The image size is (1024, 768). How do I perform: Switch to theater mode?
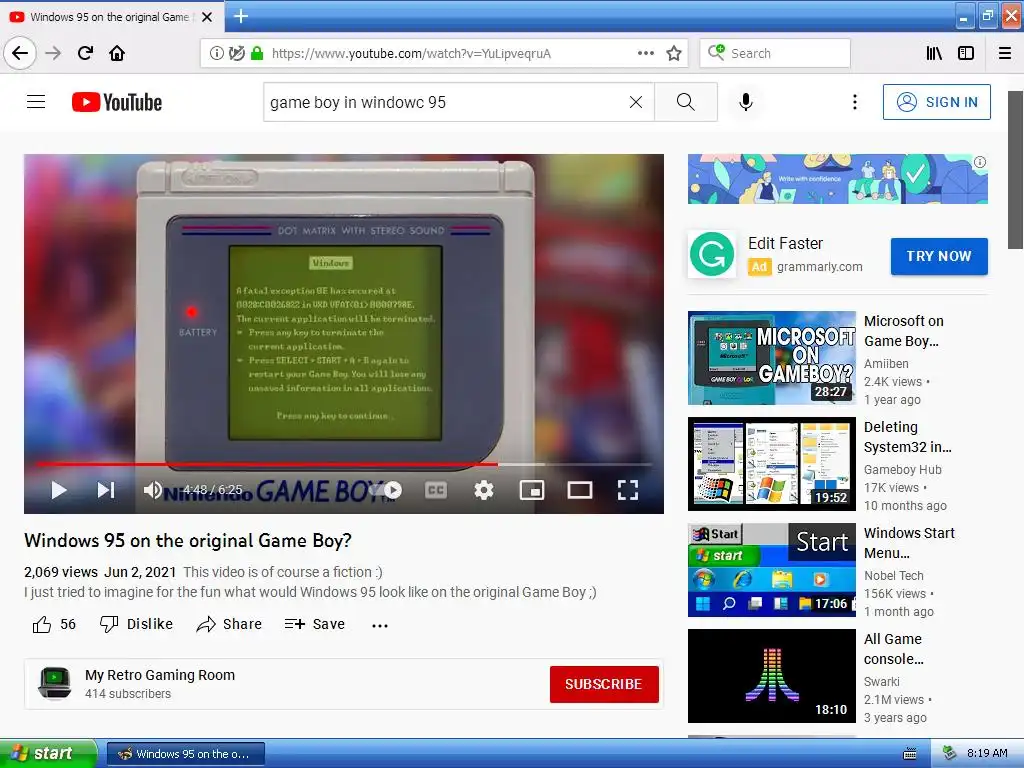click(x=580, y=490)
